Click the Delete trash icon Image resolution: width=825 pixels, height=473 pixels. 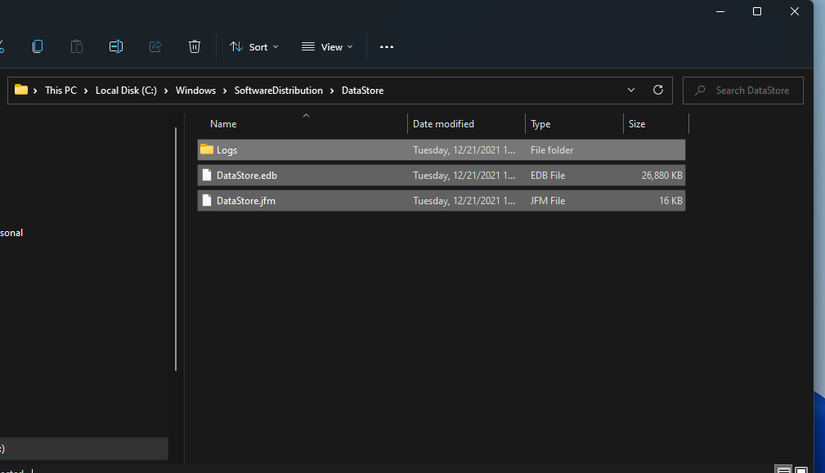click(194, 46)
